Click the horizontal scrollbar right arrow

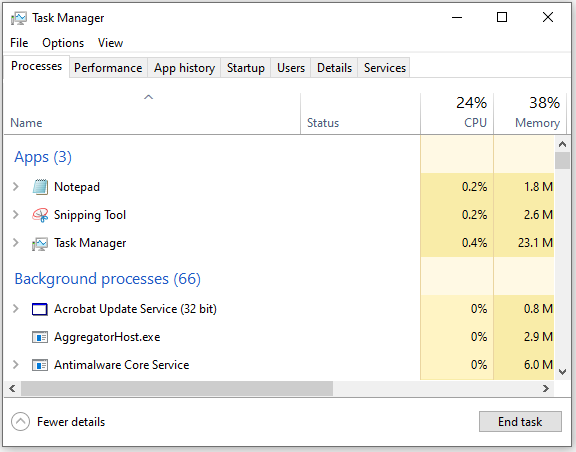click(x=546, y=388)
